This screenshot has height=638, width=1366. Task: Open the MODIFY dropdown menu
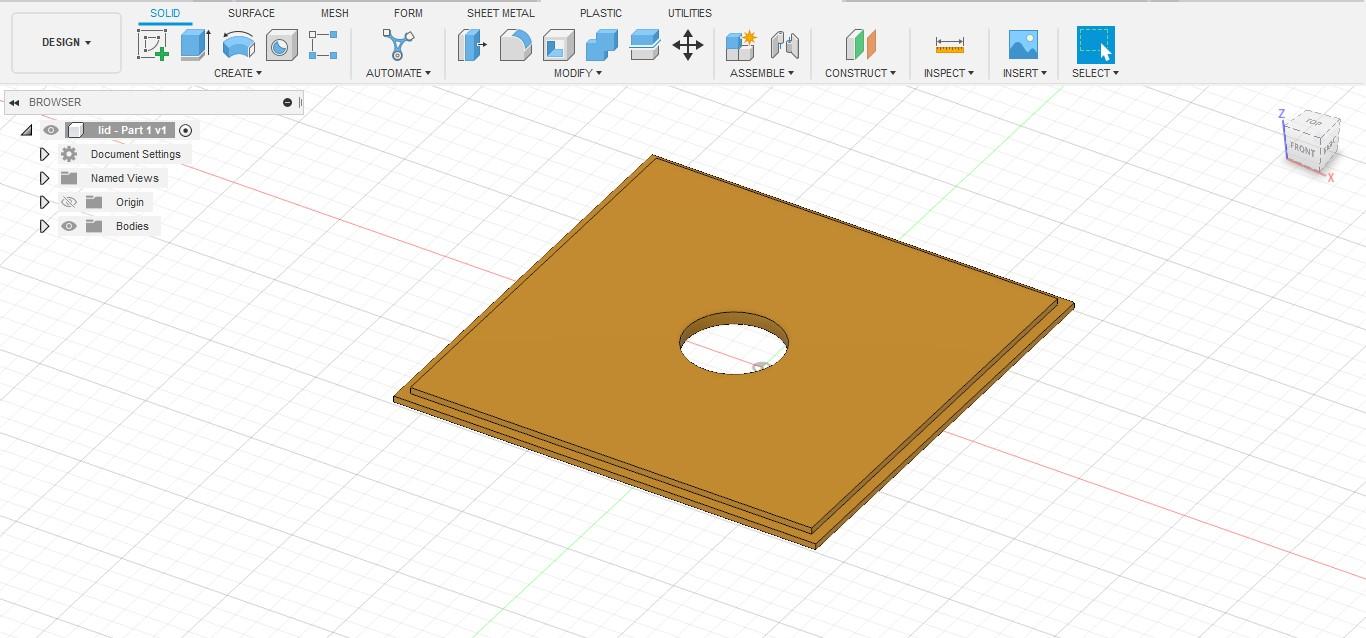pyautogui.click(x=578, y=73)
